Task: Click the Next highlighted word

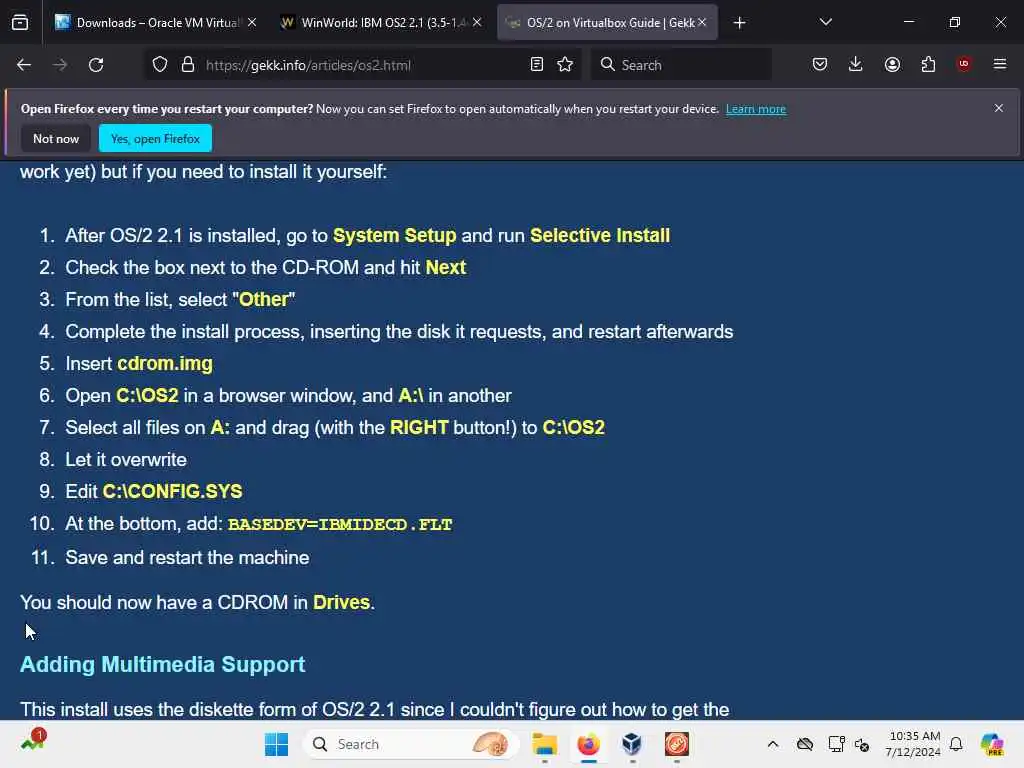Action: tap(445, 268)
